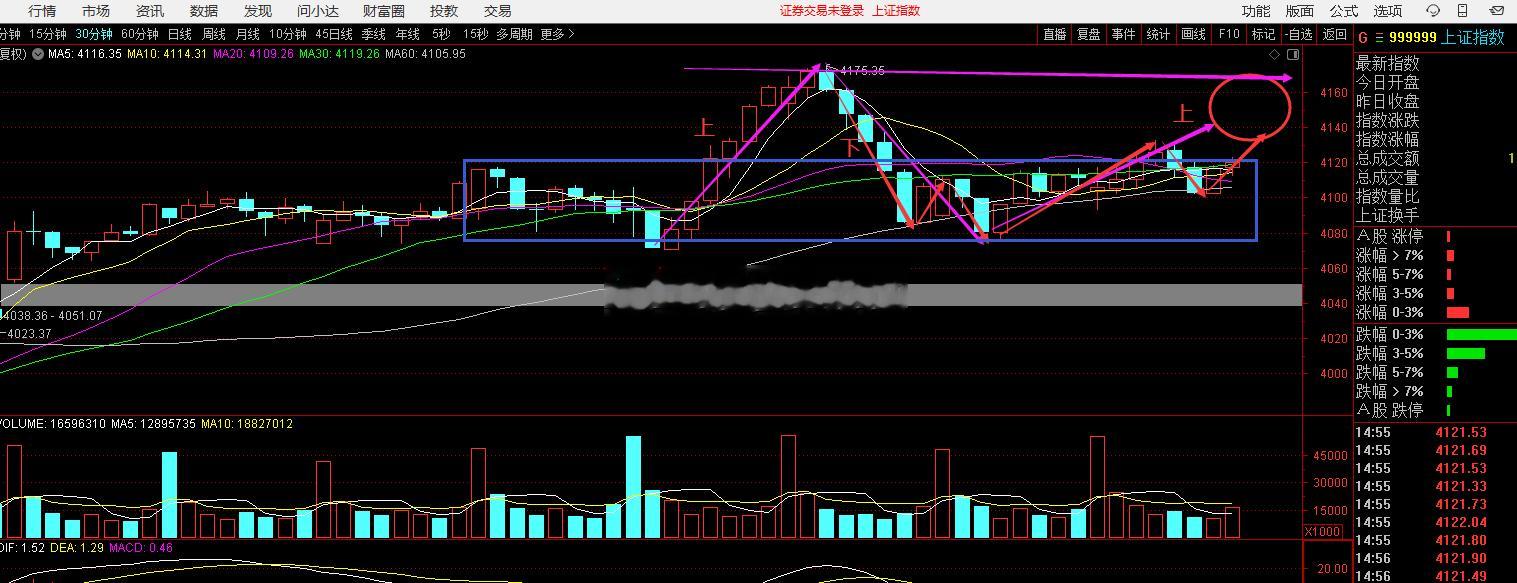Viewport: 1517px width, 583px height.
Task: Open the 公式 menu
Action: coord(1344,11)
